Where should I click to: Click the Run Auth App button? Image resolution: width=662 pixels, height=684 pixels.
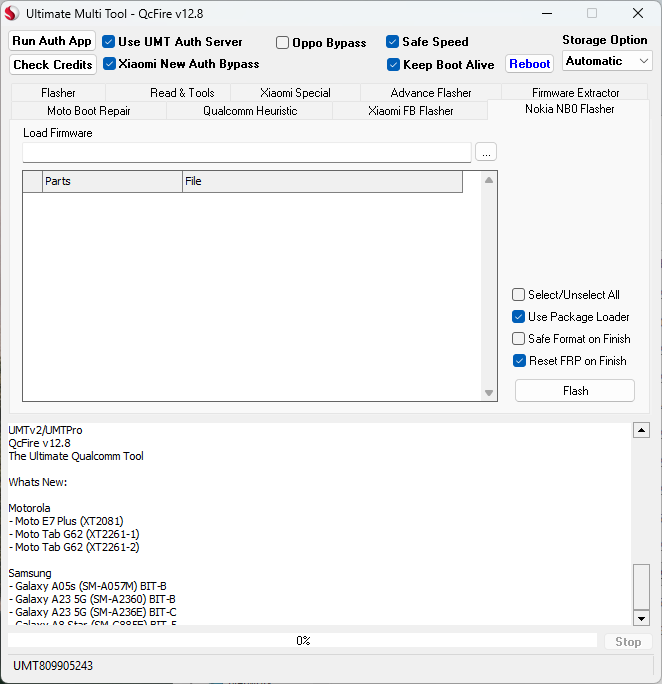point(52,41)
